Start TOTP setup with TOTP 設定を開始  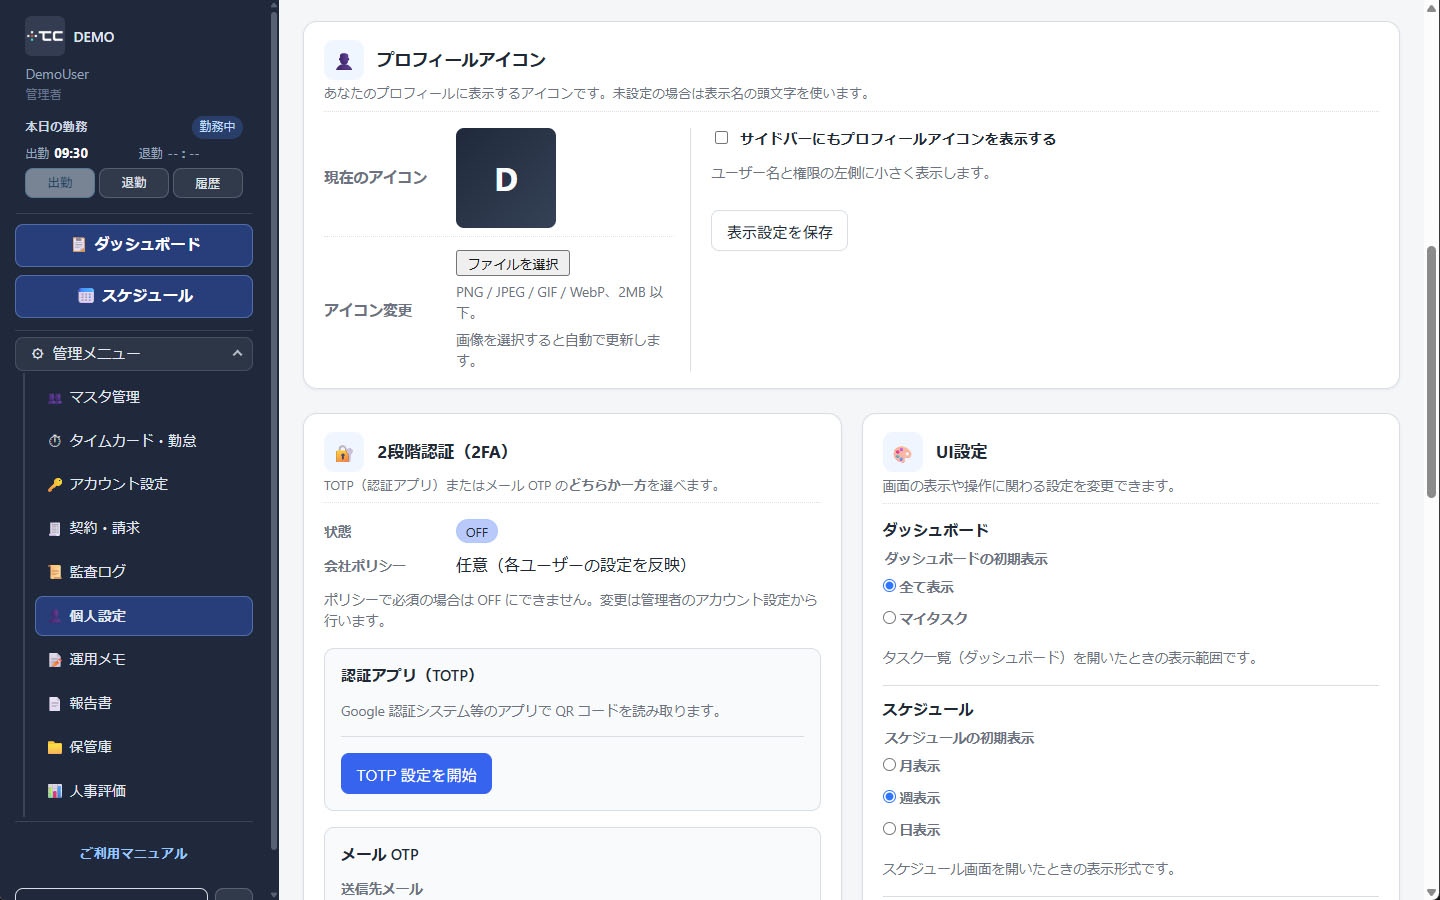coord(416,774)
